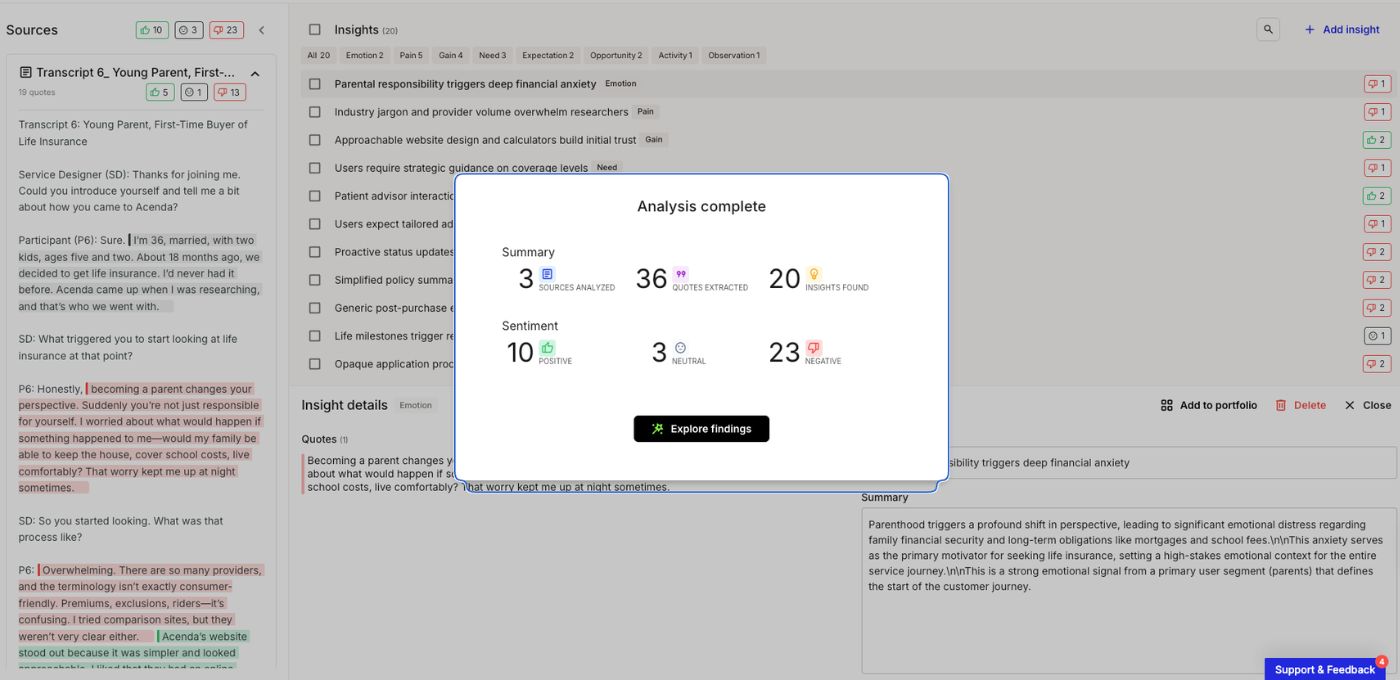Select the Gain 4 filter tab
Image resolution: width=1400 pixels, height=680 pixels.
coord(451,56)
